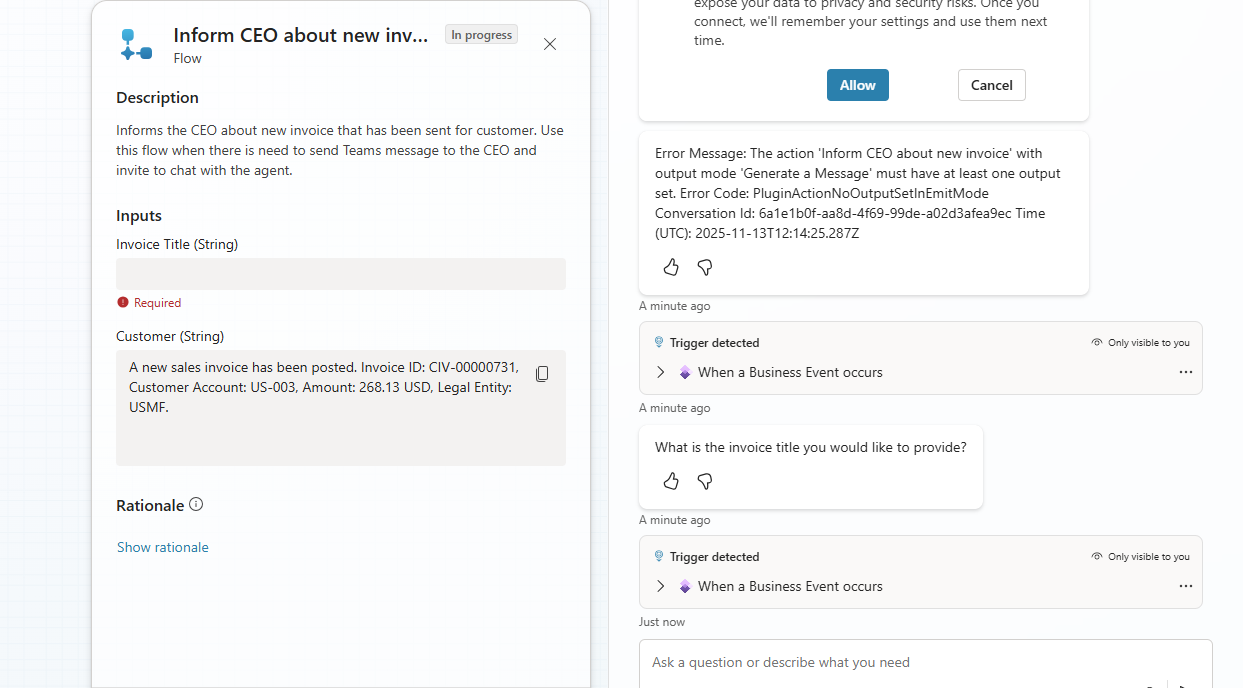Viewport: 1243px width, 688px height.
Task: Click the Rationale info icon
Action: [x=196, y=504]
